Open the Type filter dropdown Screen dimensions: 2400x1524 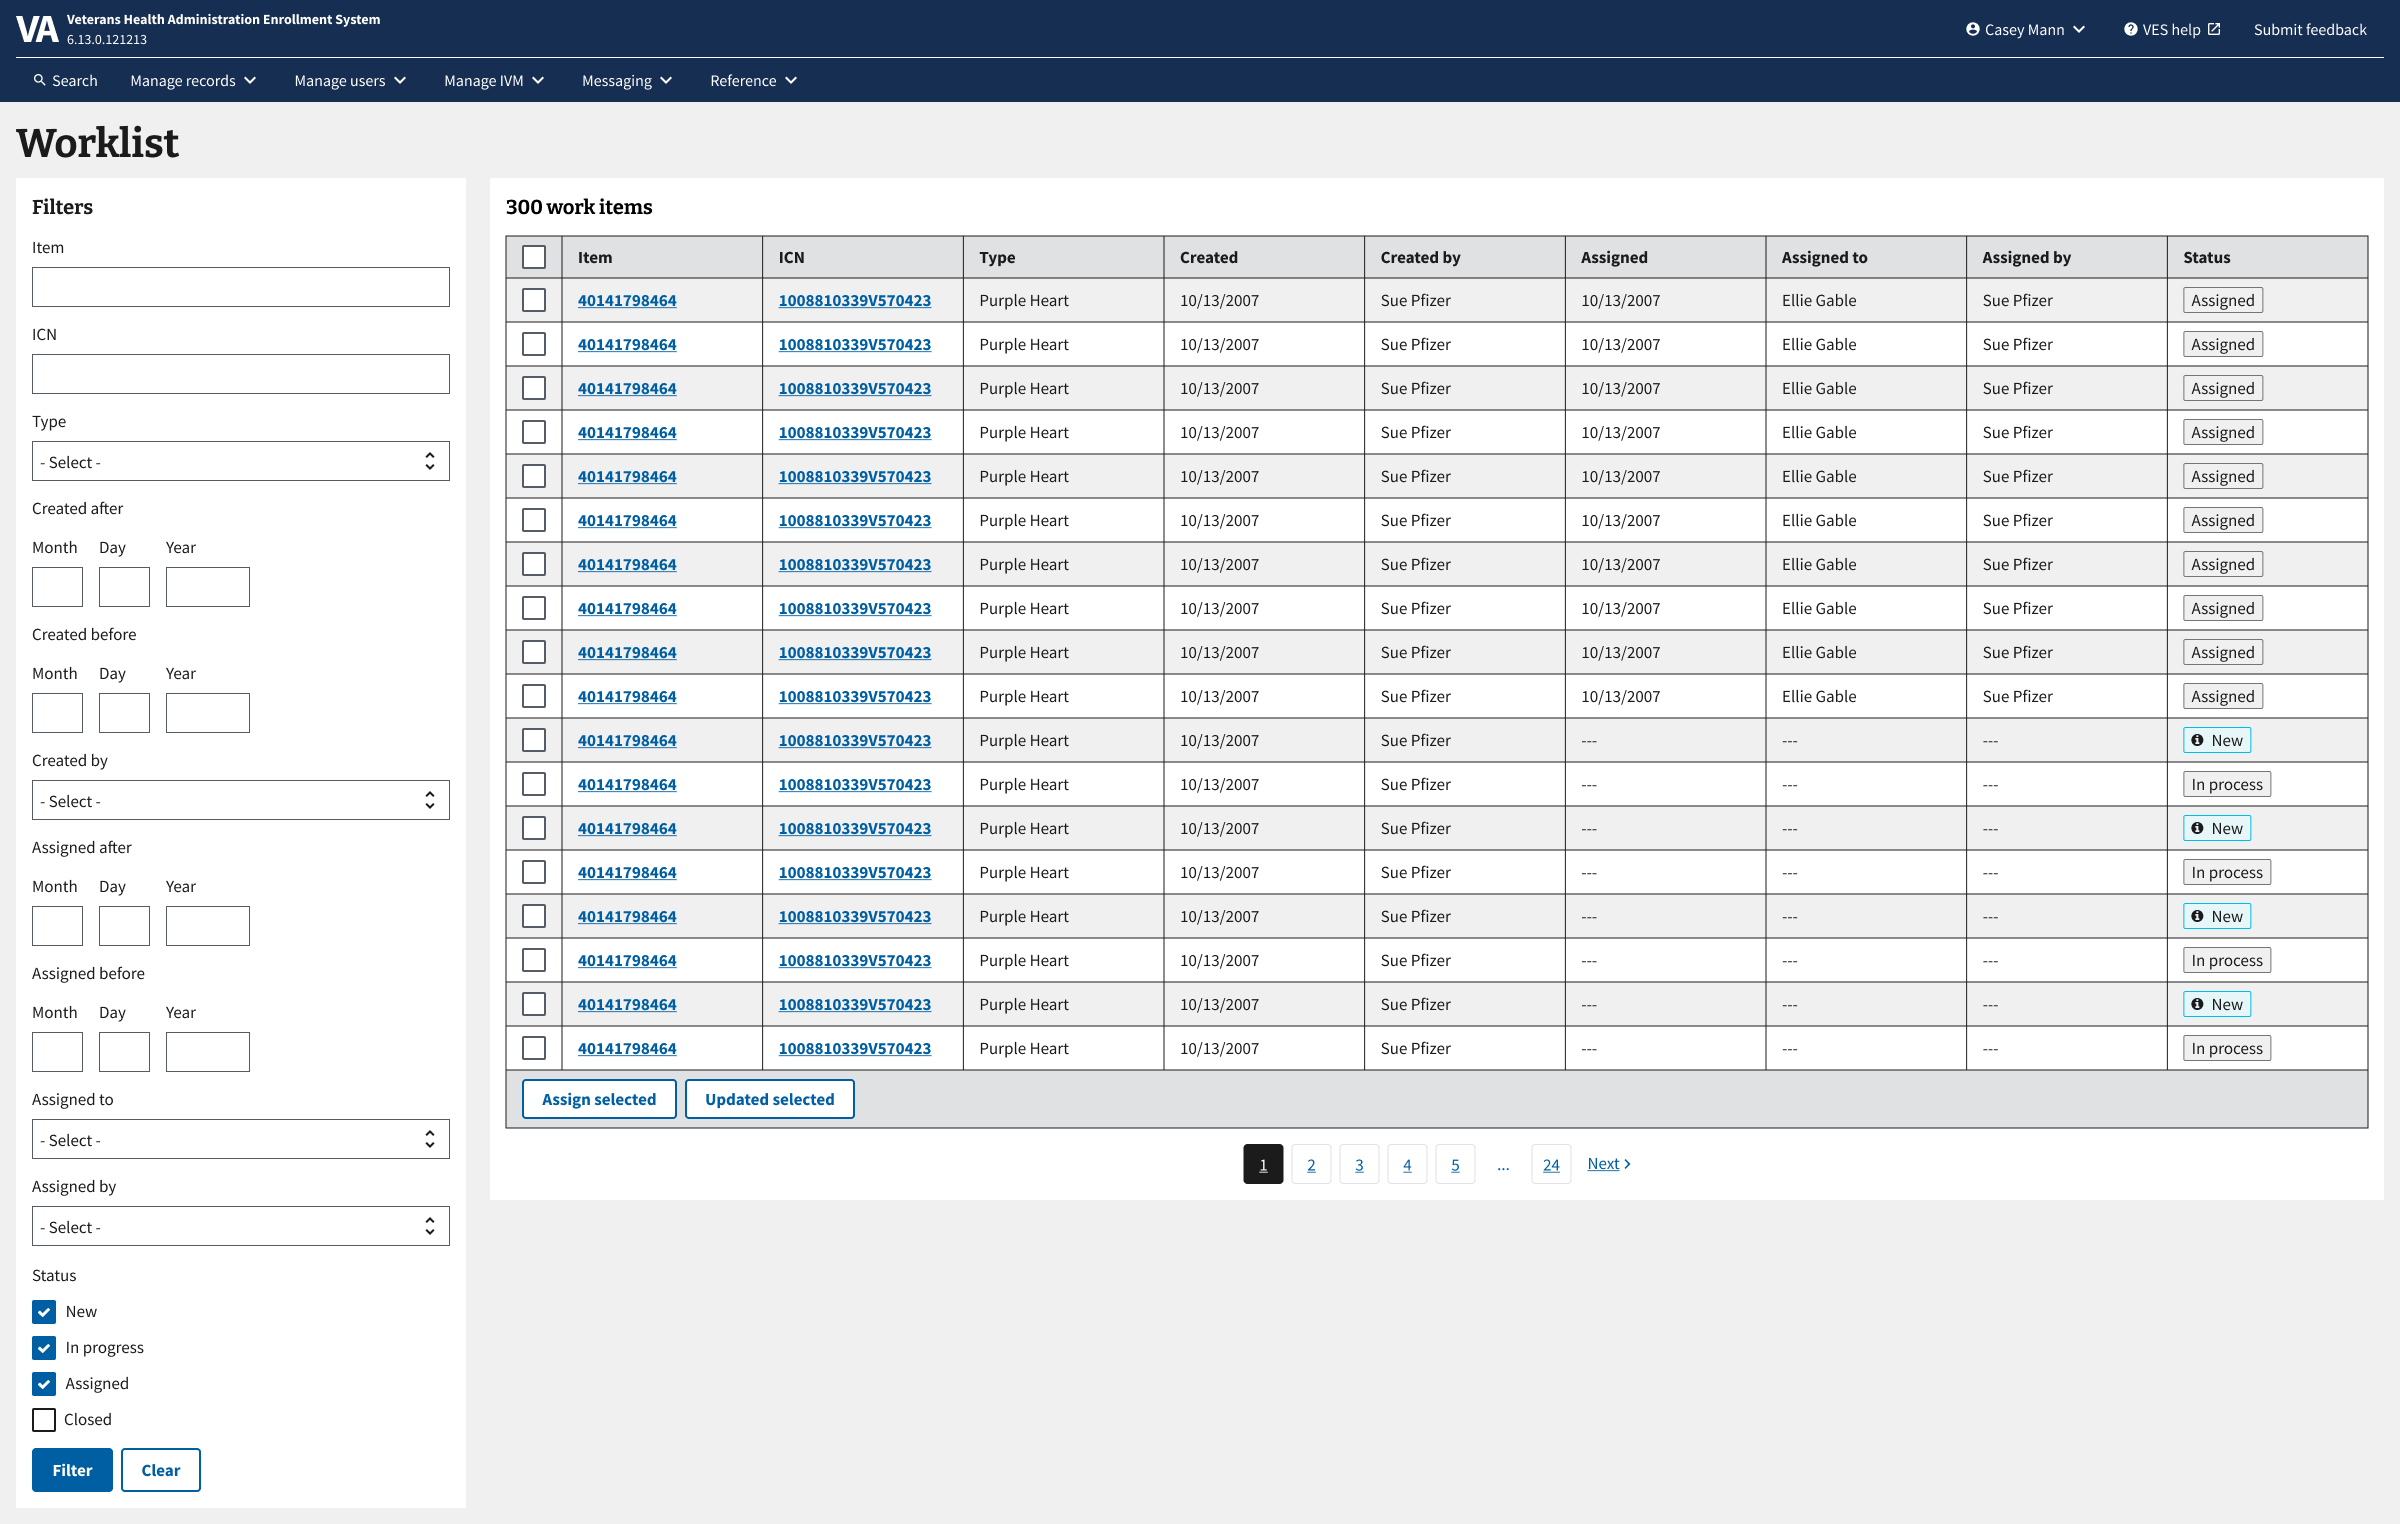click(x=240, y=462)
